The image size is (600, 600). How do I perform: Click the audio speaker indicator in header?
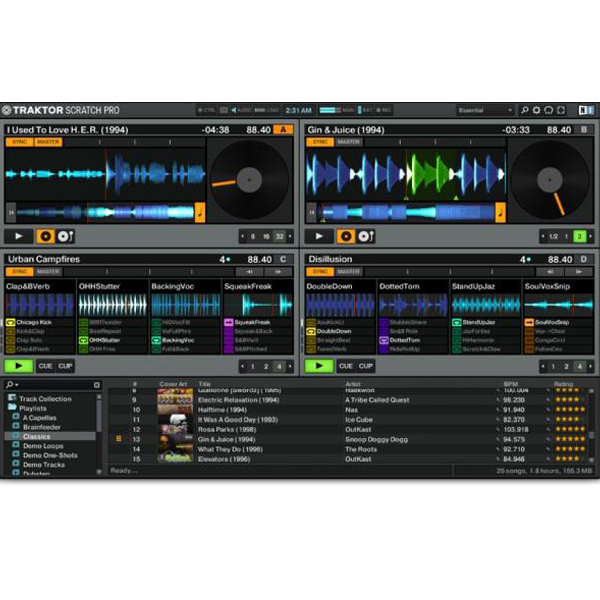coord(234,110)
